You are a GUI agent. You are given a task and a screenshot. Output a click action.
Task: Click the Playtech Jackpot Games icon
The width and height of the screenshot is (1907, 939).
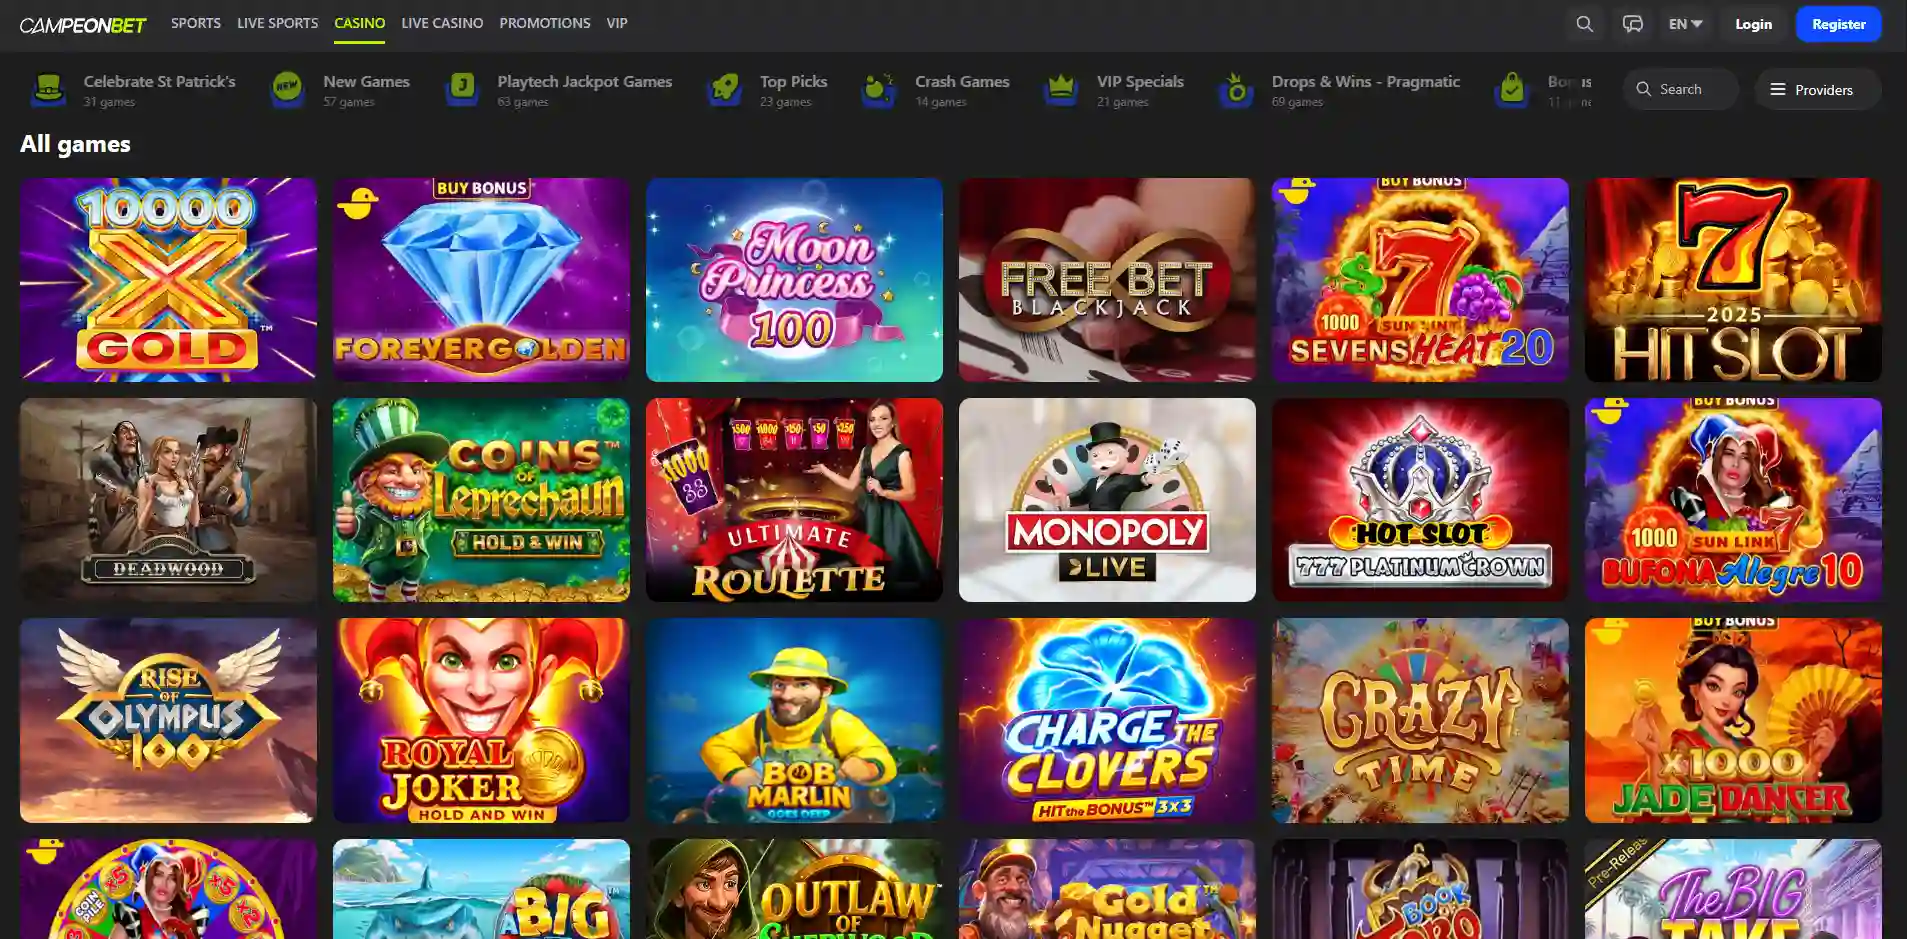click(462, 90)
